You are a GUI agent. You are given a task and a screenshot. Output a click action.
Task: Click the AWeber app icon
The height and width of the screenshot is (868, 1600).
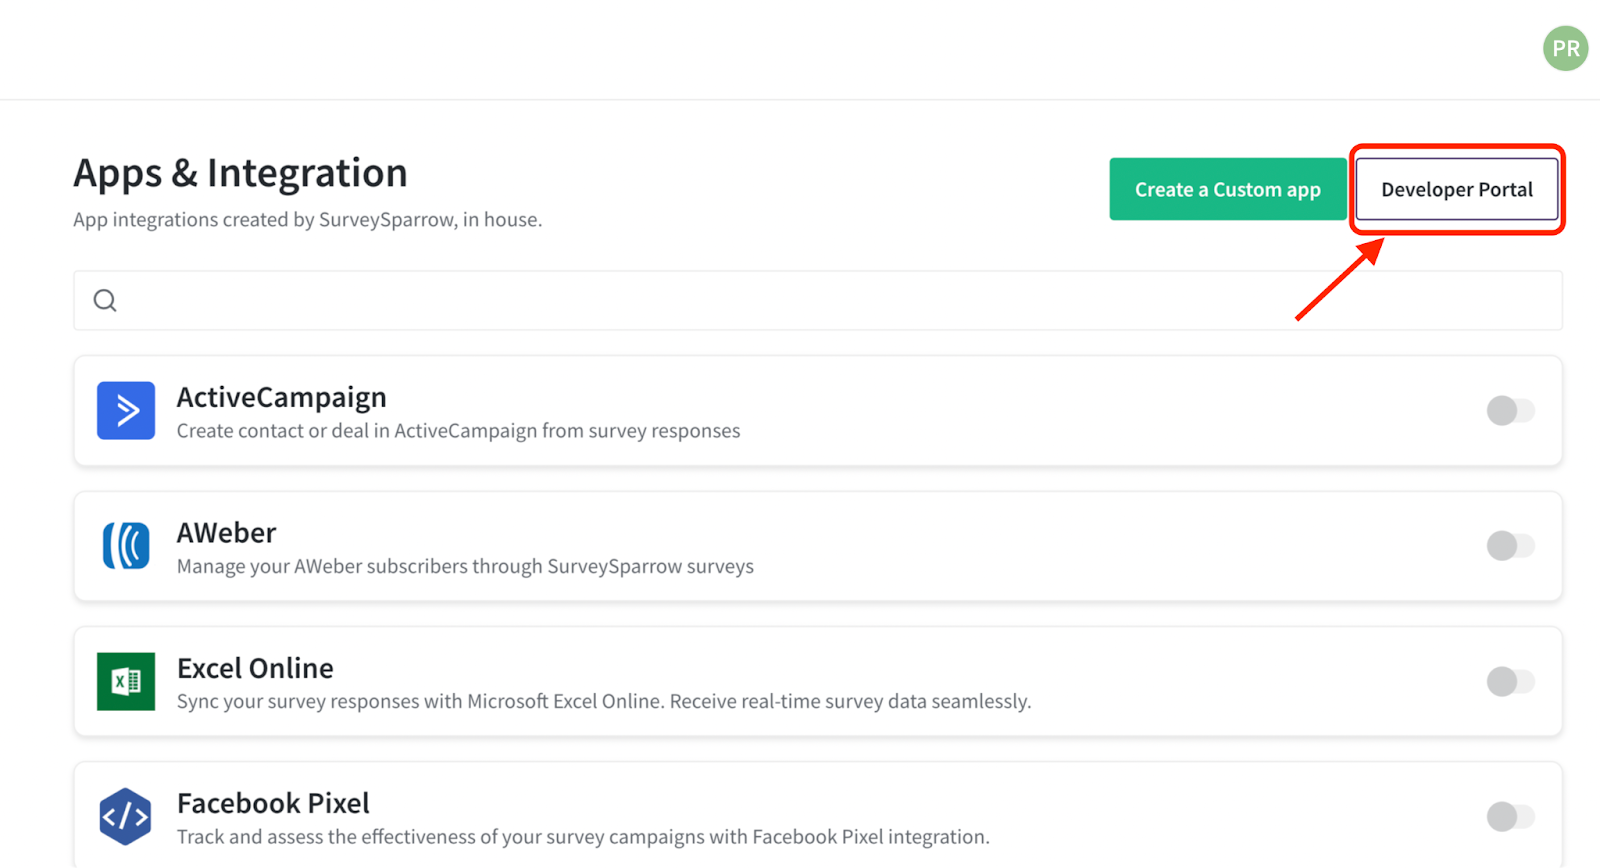pyautogui.click(x=126, y=546)
